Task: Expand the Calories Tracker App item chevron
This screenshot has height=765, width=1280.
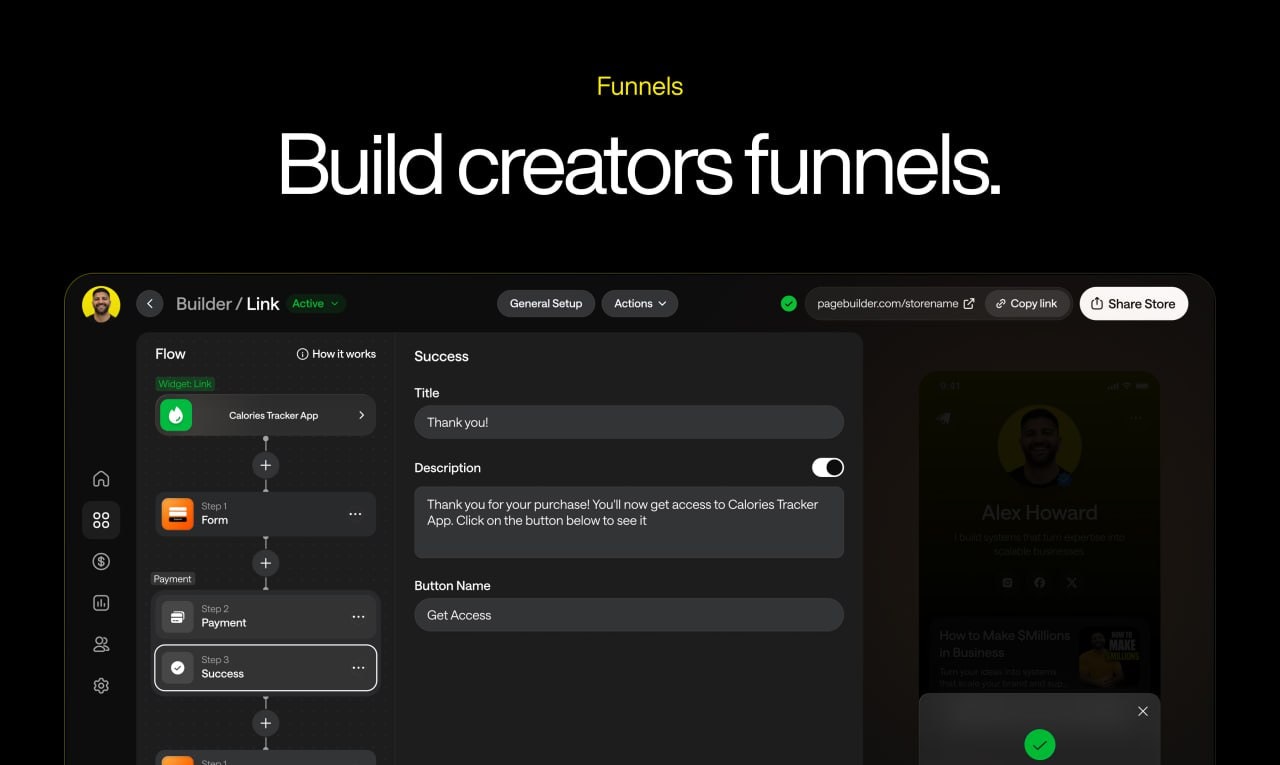Action: point(364,414)
